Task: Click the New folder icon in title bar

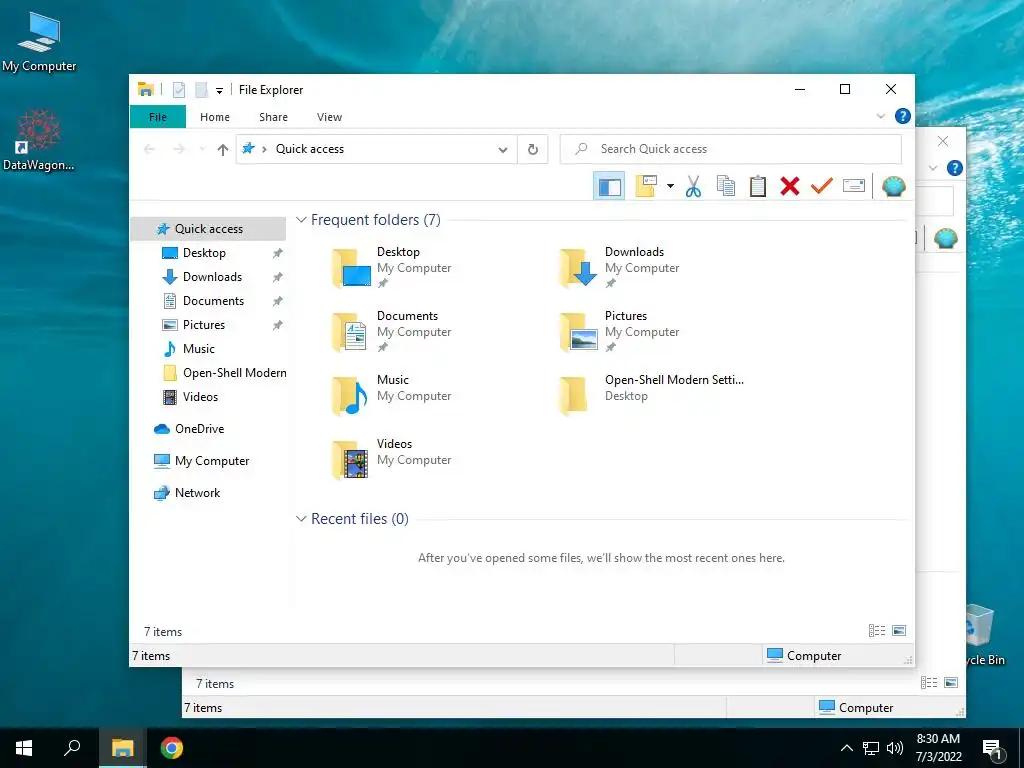Action: pos(201,90)
